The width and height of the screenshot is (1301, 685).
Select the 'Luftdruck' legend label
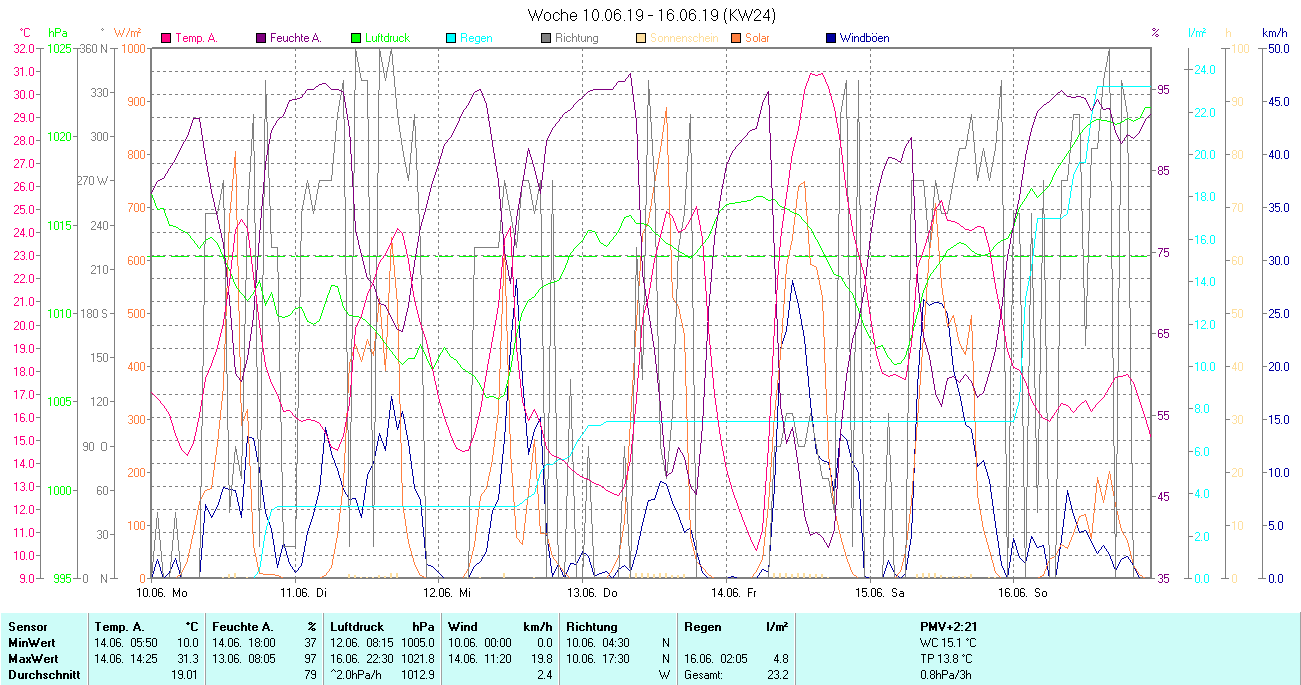point(388,38)
